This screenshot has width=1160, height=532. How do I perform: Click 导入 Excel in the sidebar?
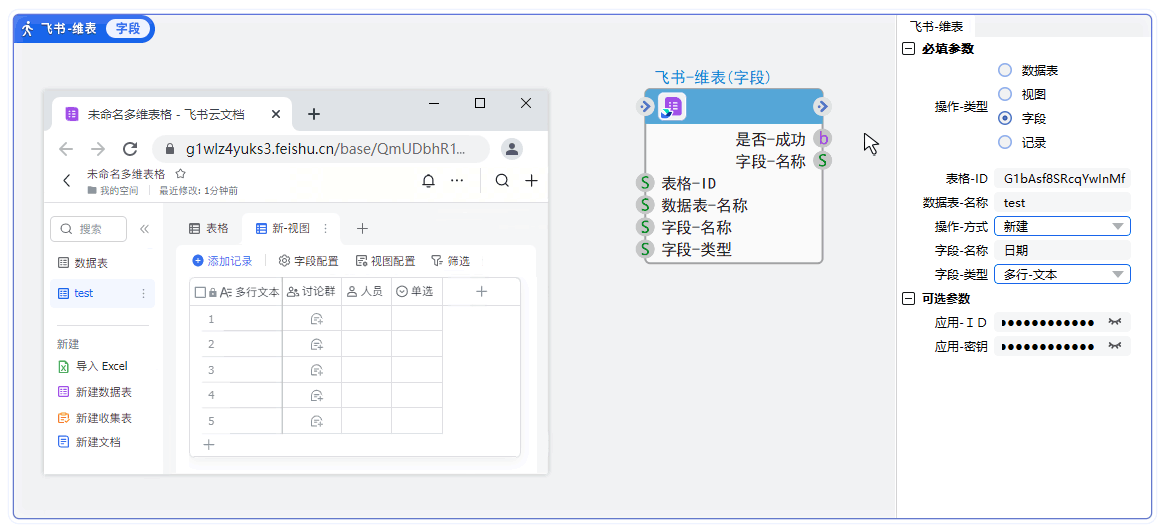(92, 366)
